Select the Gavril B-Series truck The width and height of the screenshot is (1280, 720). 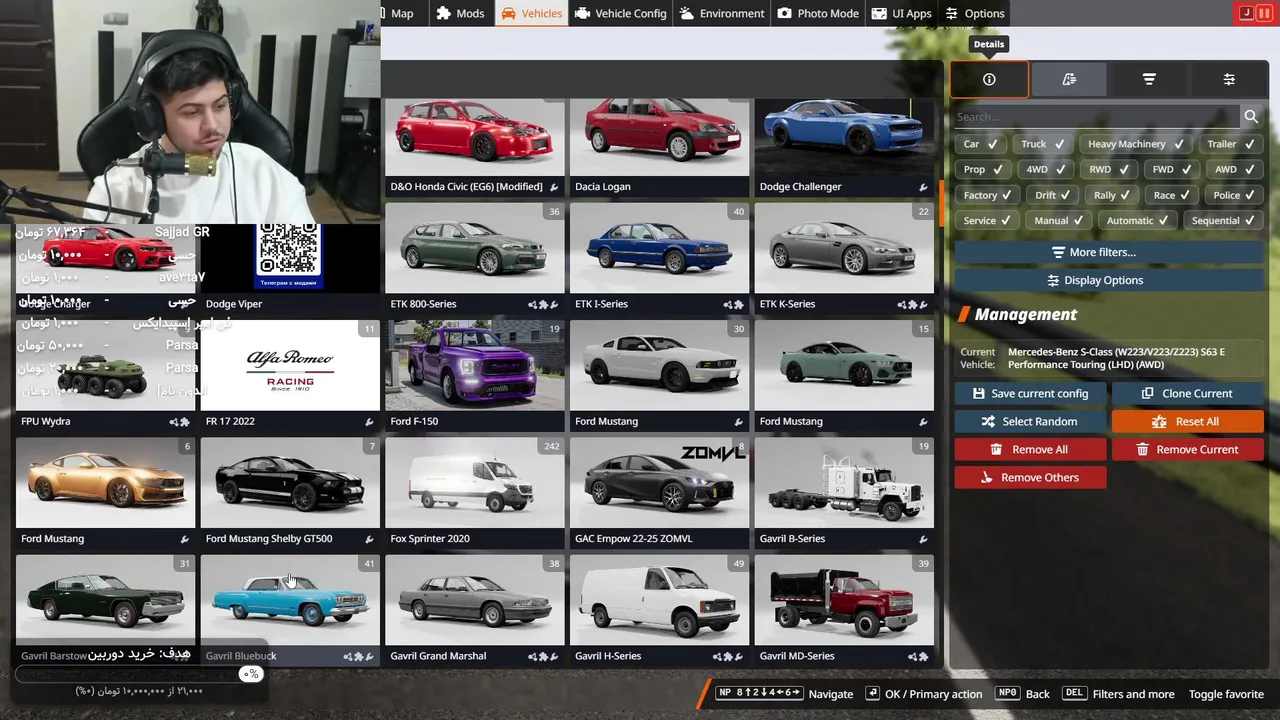(x=844, y=492)
